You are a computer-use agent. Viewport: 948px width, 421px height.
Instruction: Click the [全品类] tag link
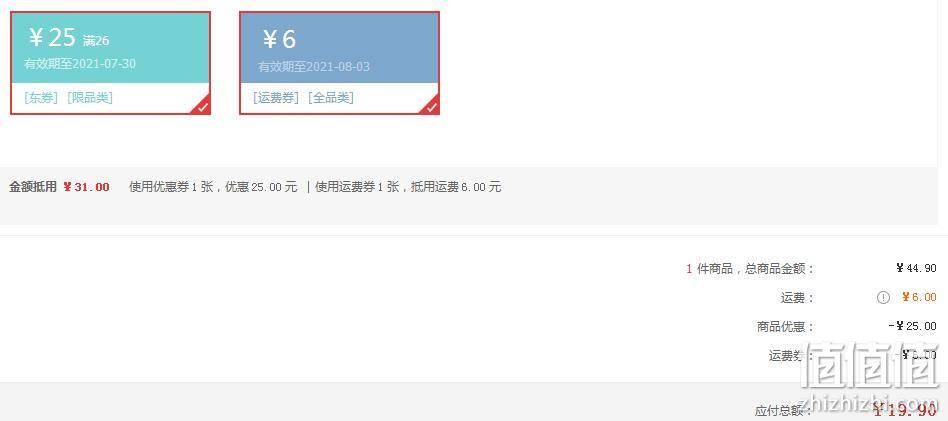(x=331, y=98)
